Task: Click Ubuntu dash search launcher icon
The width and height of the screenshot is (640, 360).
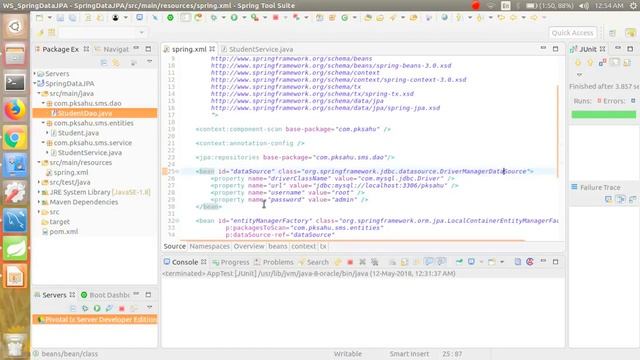Action: tap(15, 27)
